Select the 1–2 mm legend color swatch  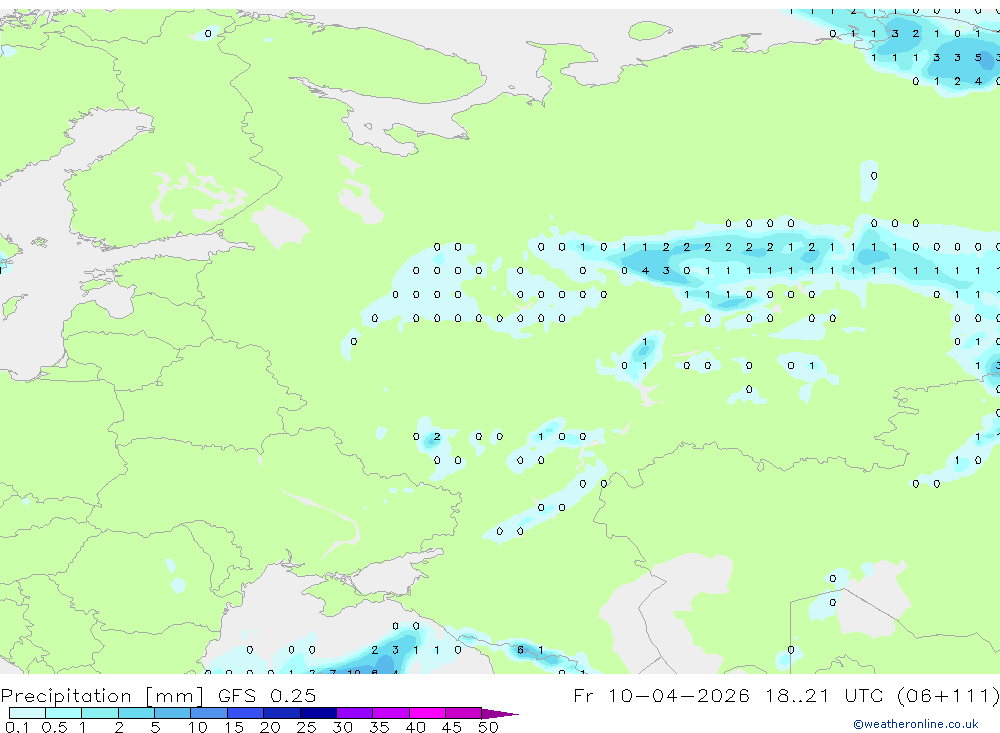coord(100,713)
